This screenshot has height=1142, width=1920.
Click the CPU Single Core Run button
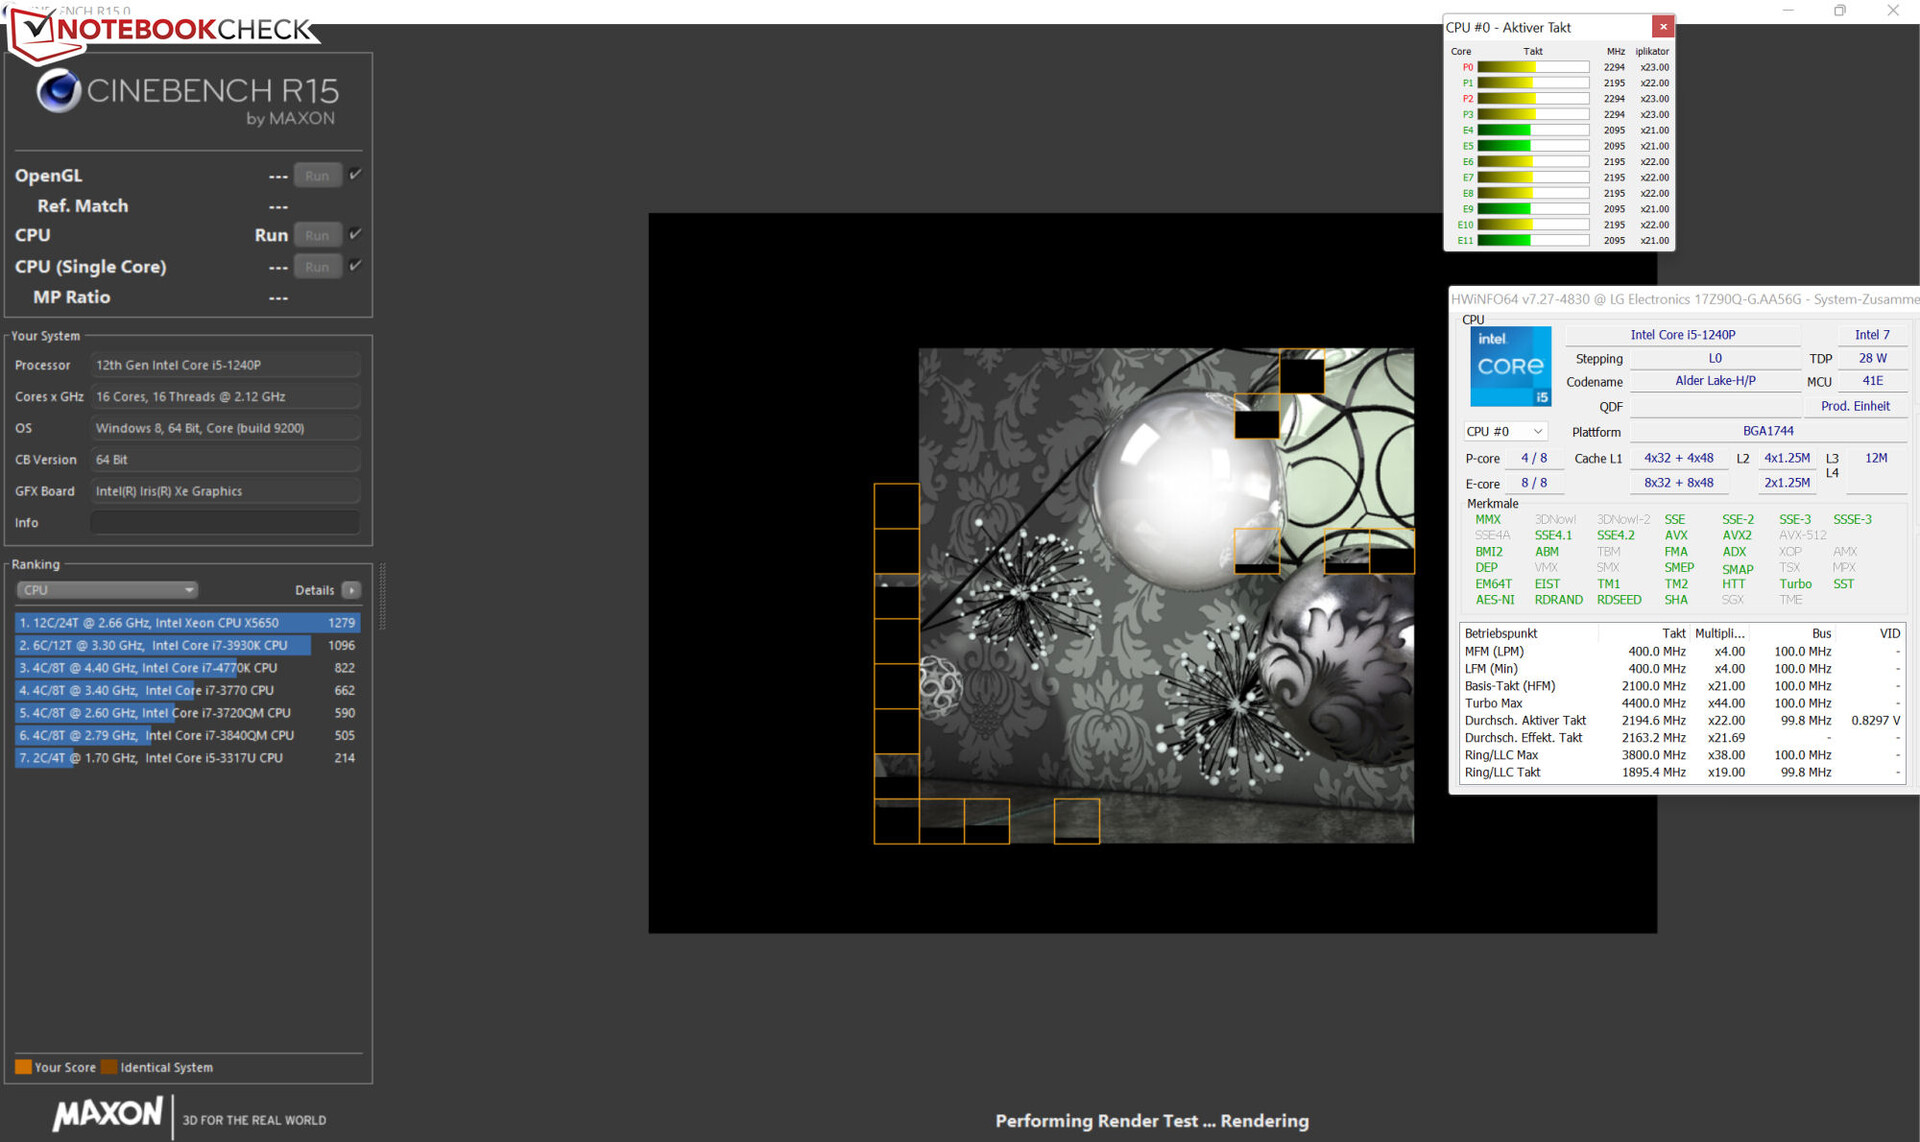point(317,267)
